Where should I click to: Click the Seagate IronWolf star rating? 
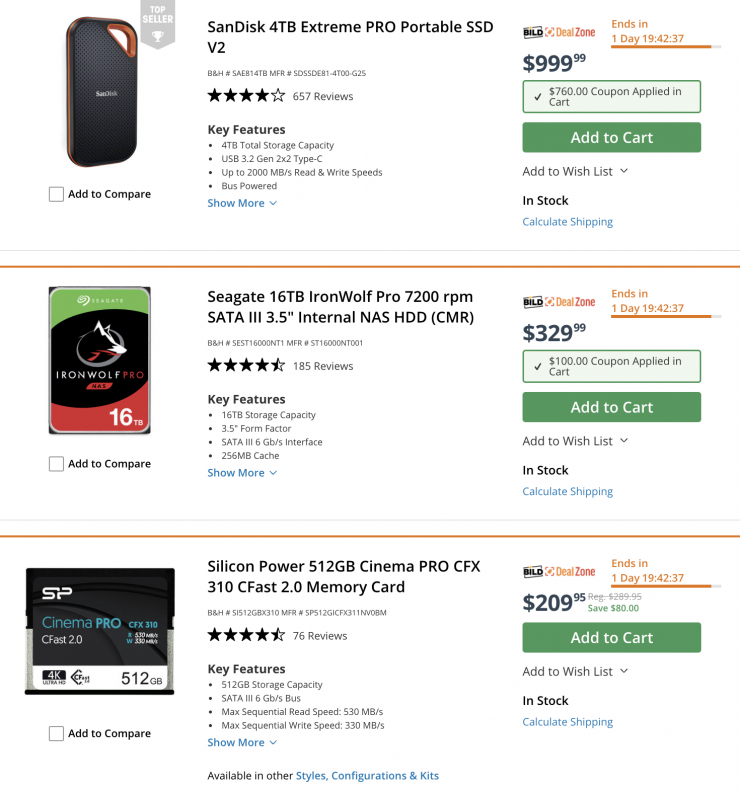click(246, 366)
